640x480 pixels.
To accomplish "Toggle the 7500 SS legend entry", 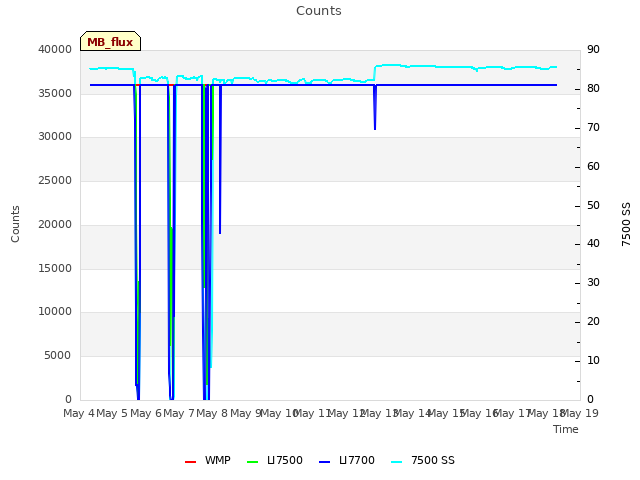I will [x=423, y=460].
